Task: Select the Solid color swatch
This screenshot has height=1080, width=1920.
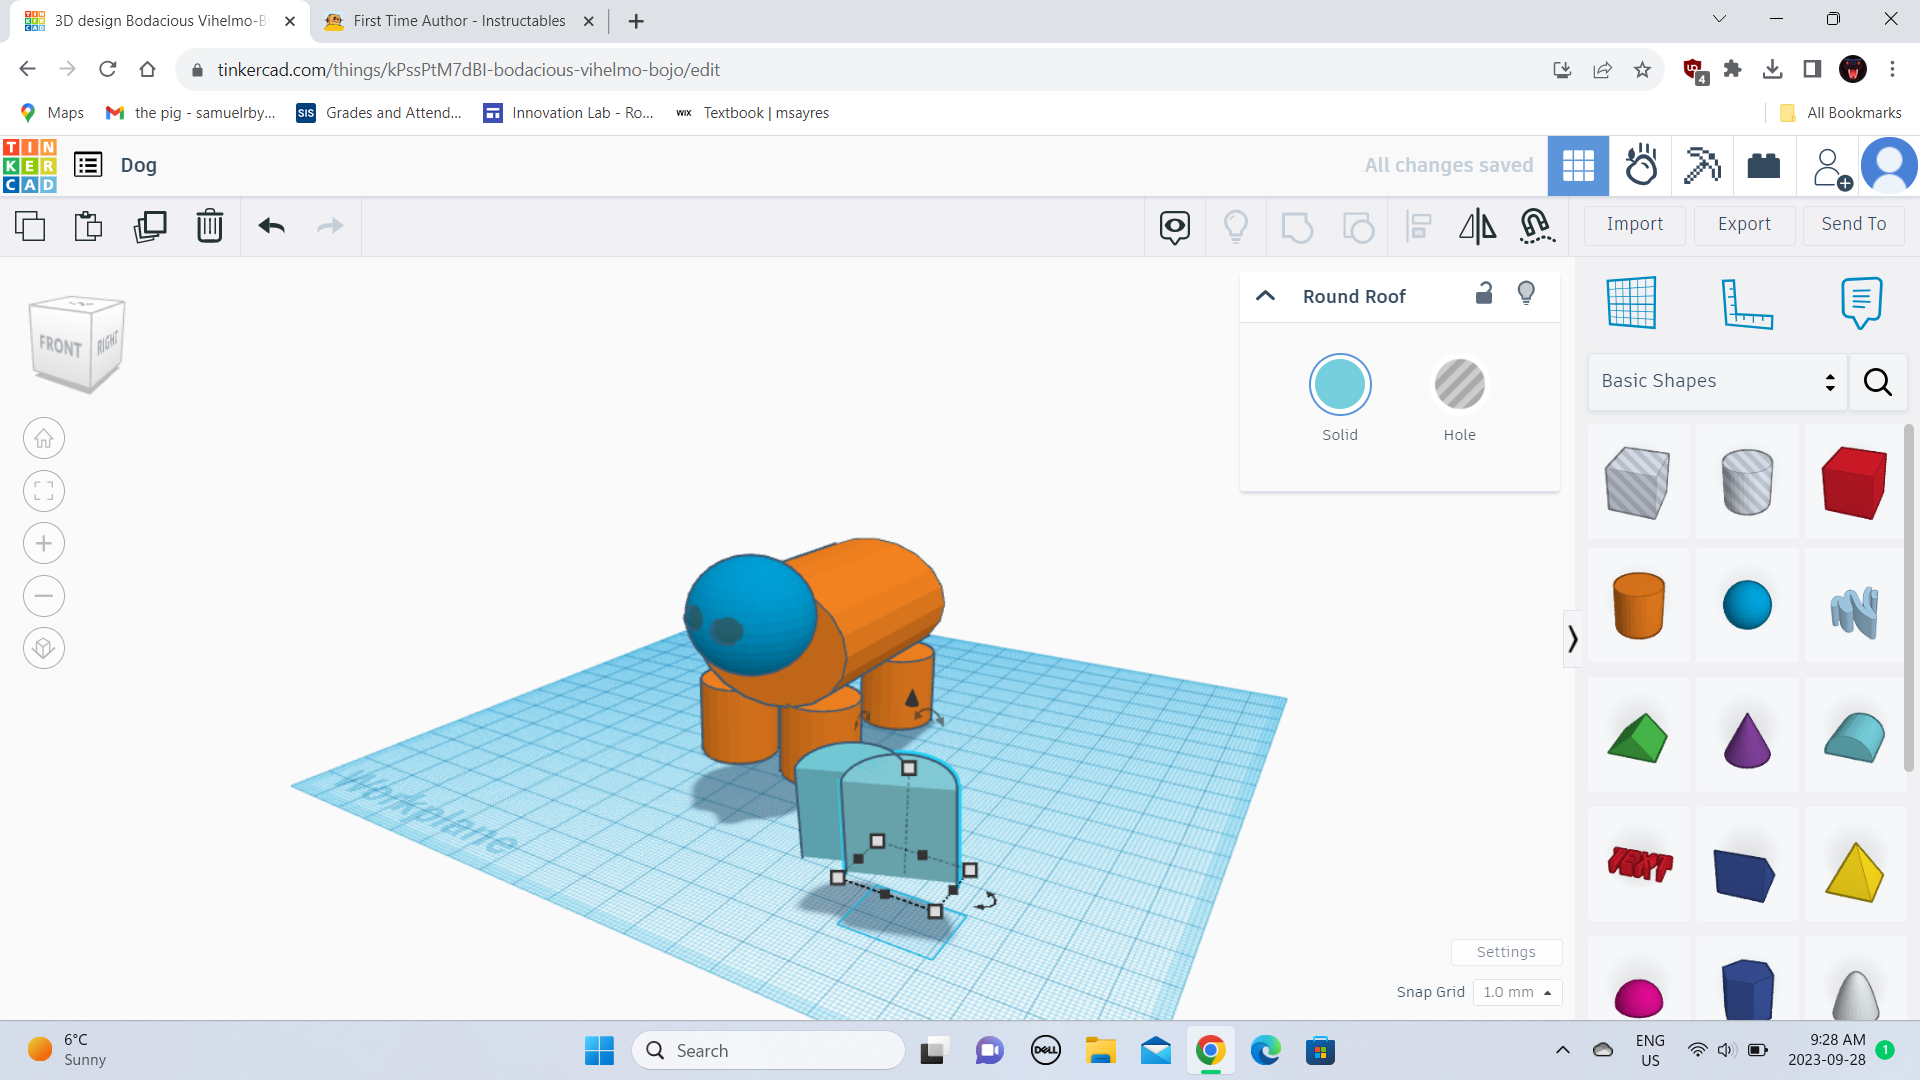Action: (1340, 384)
